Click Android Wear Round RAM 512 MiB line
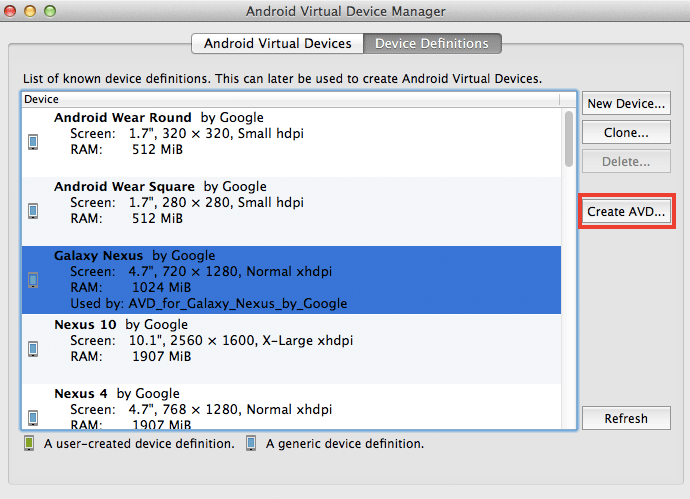The height and width of the screenshot is (499, 690). point(126,150)
